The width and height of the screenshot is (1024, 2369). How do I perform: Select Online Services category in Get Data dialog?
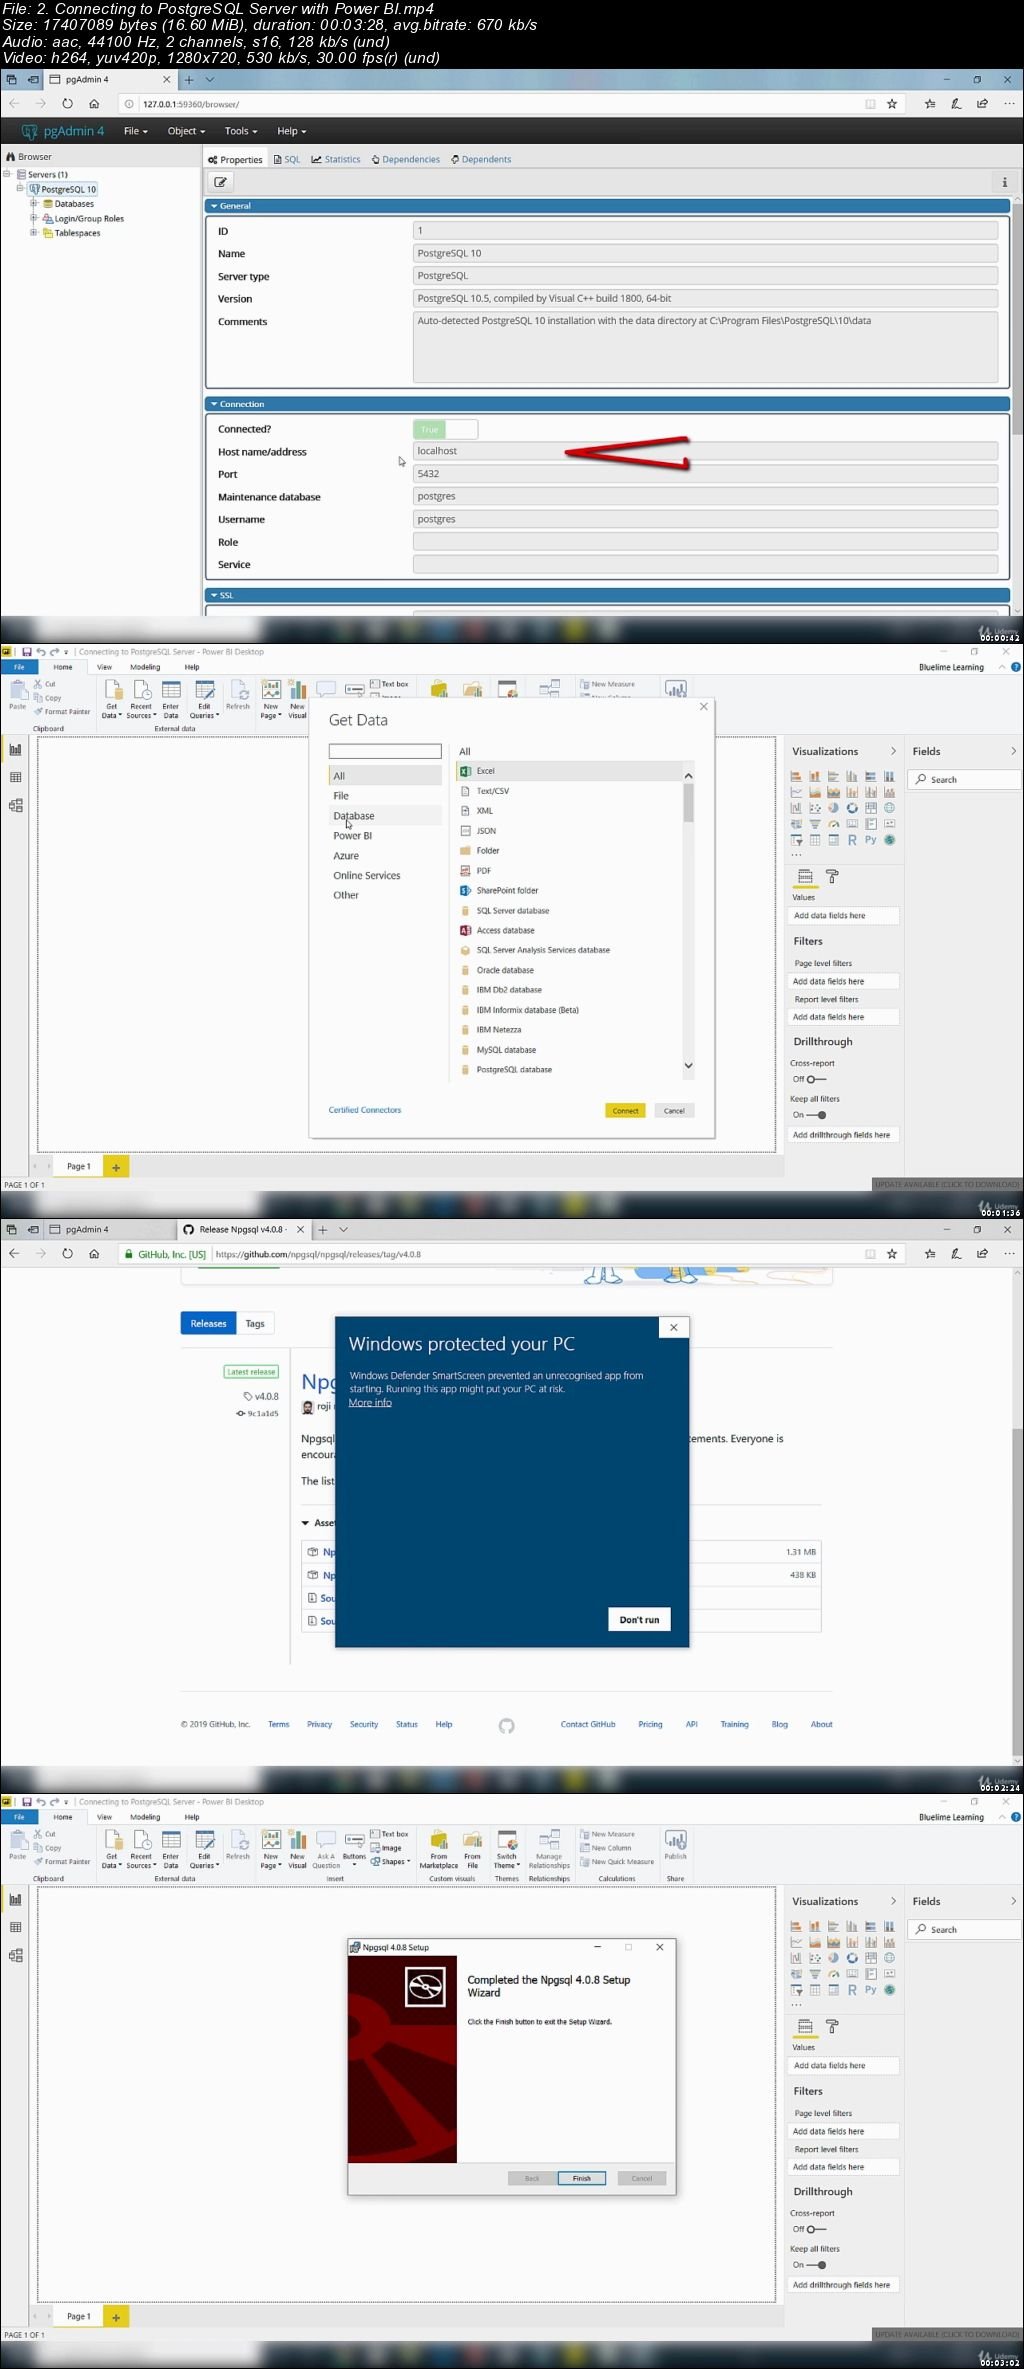(x=385, y=875)
